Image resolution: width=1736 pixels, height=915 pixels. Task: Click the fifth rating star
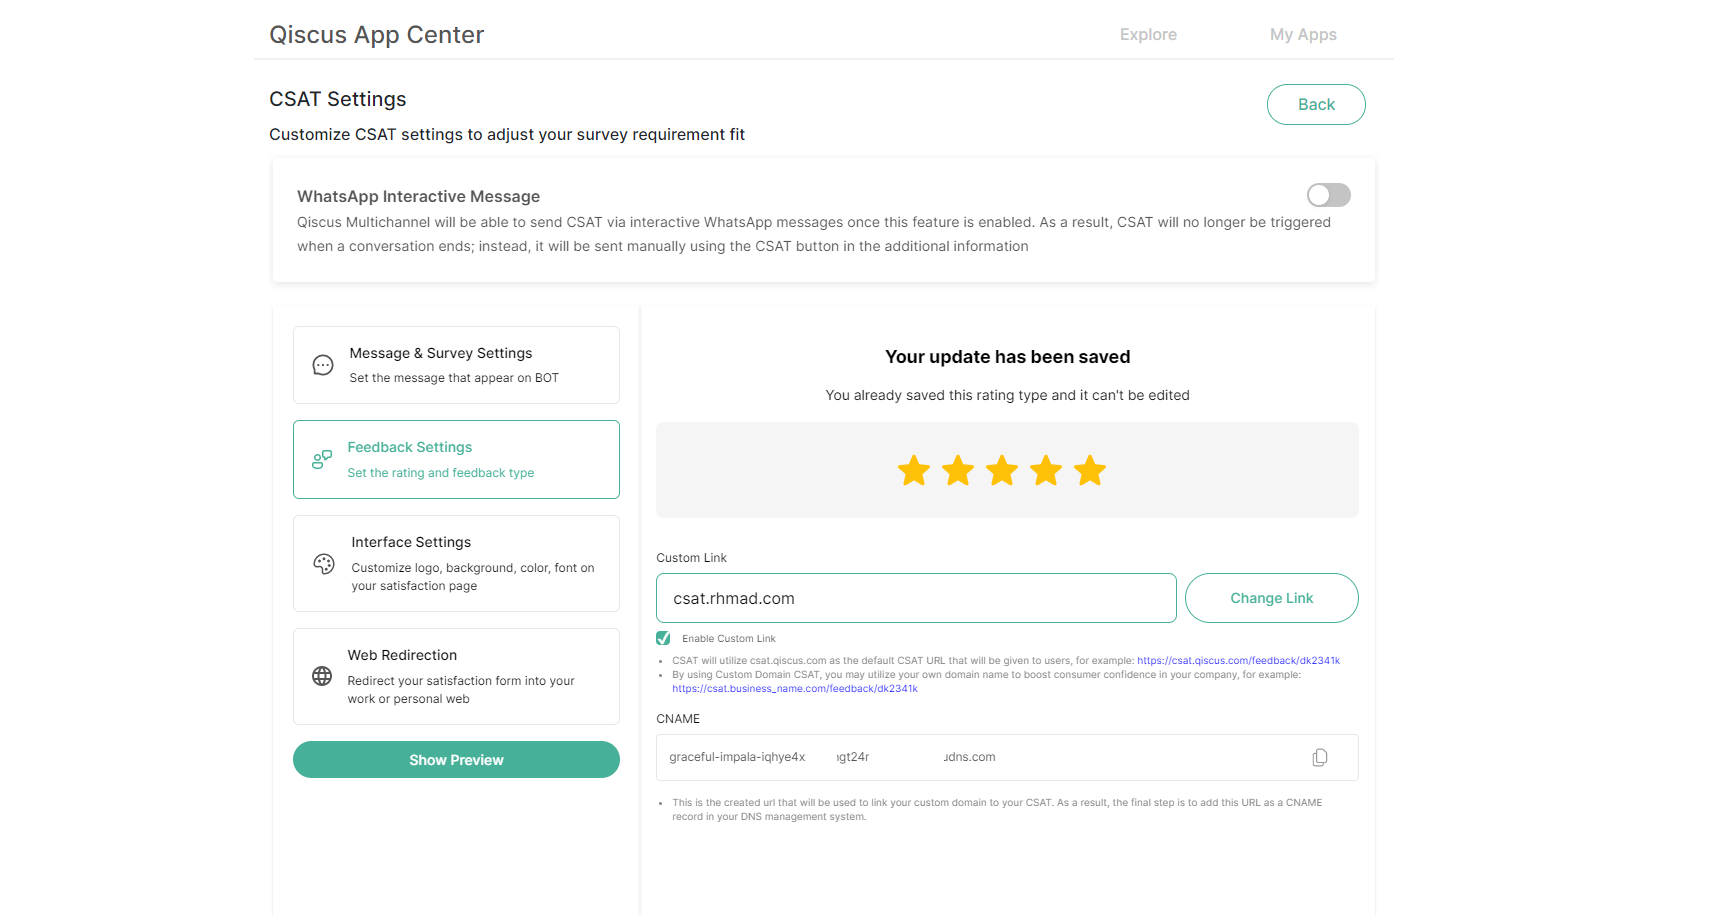point(1090,470)
